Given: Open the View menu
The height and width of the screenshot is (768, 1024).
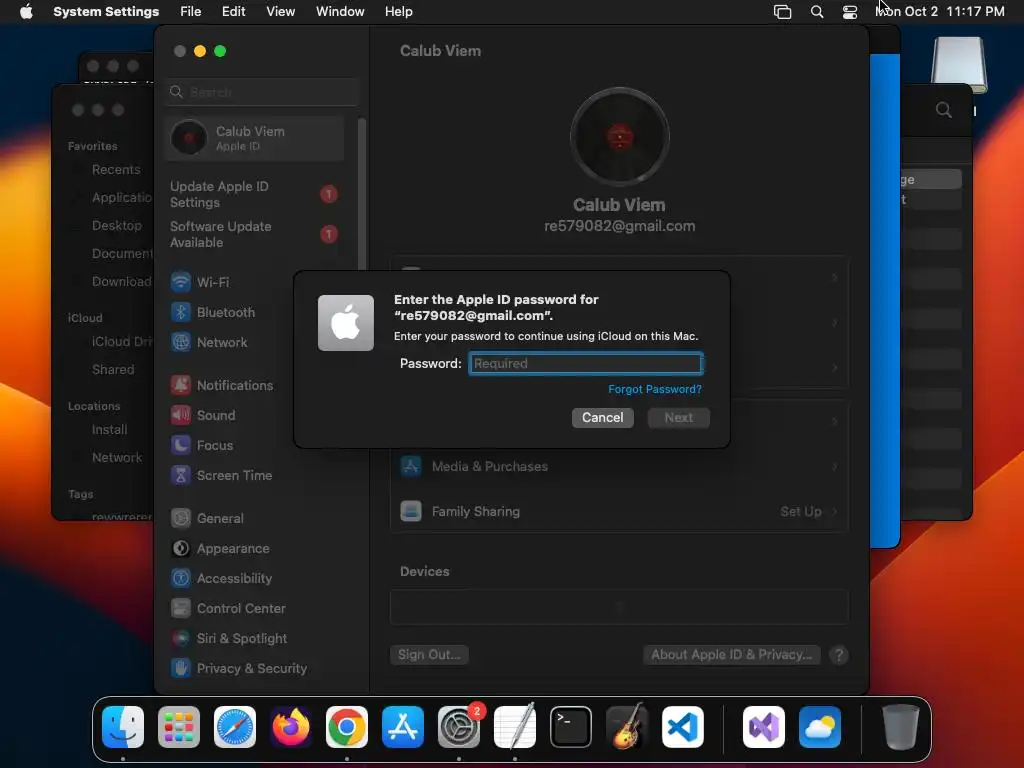Looking at the screenshot, I should (280, 11).
